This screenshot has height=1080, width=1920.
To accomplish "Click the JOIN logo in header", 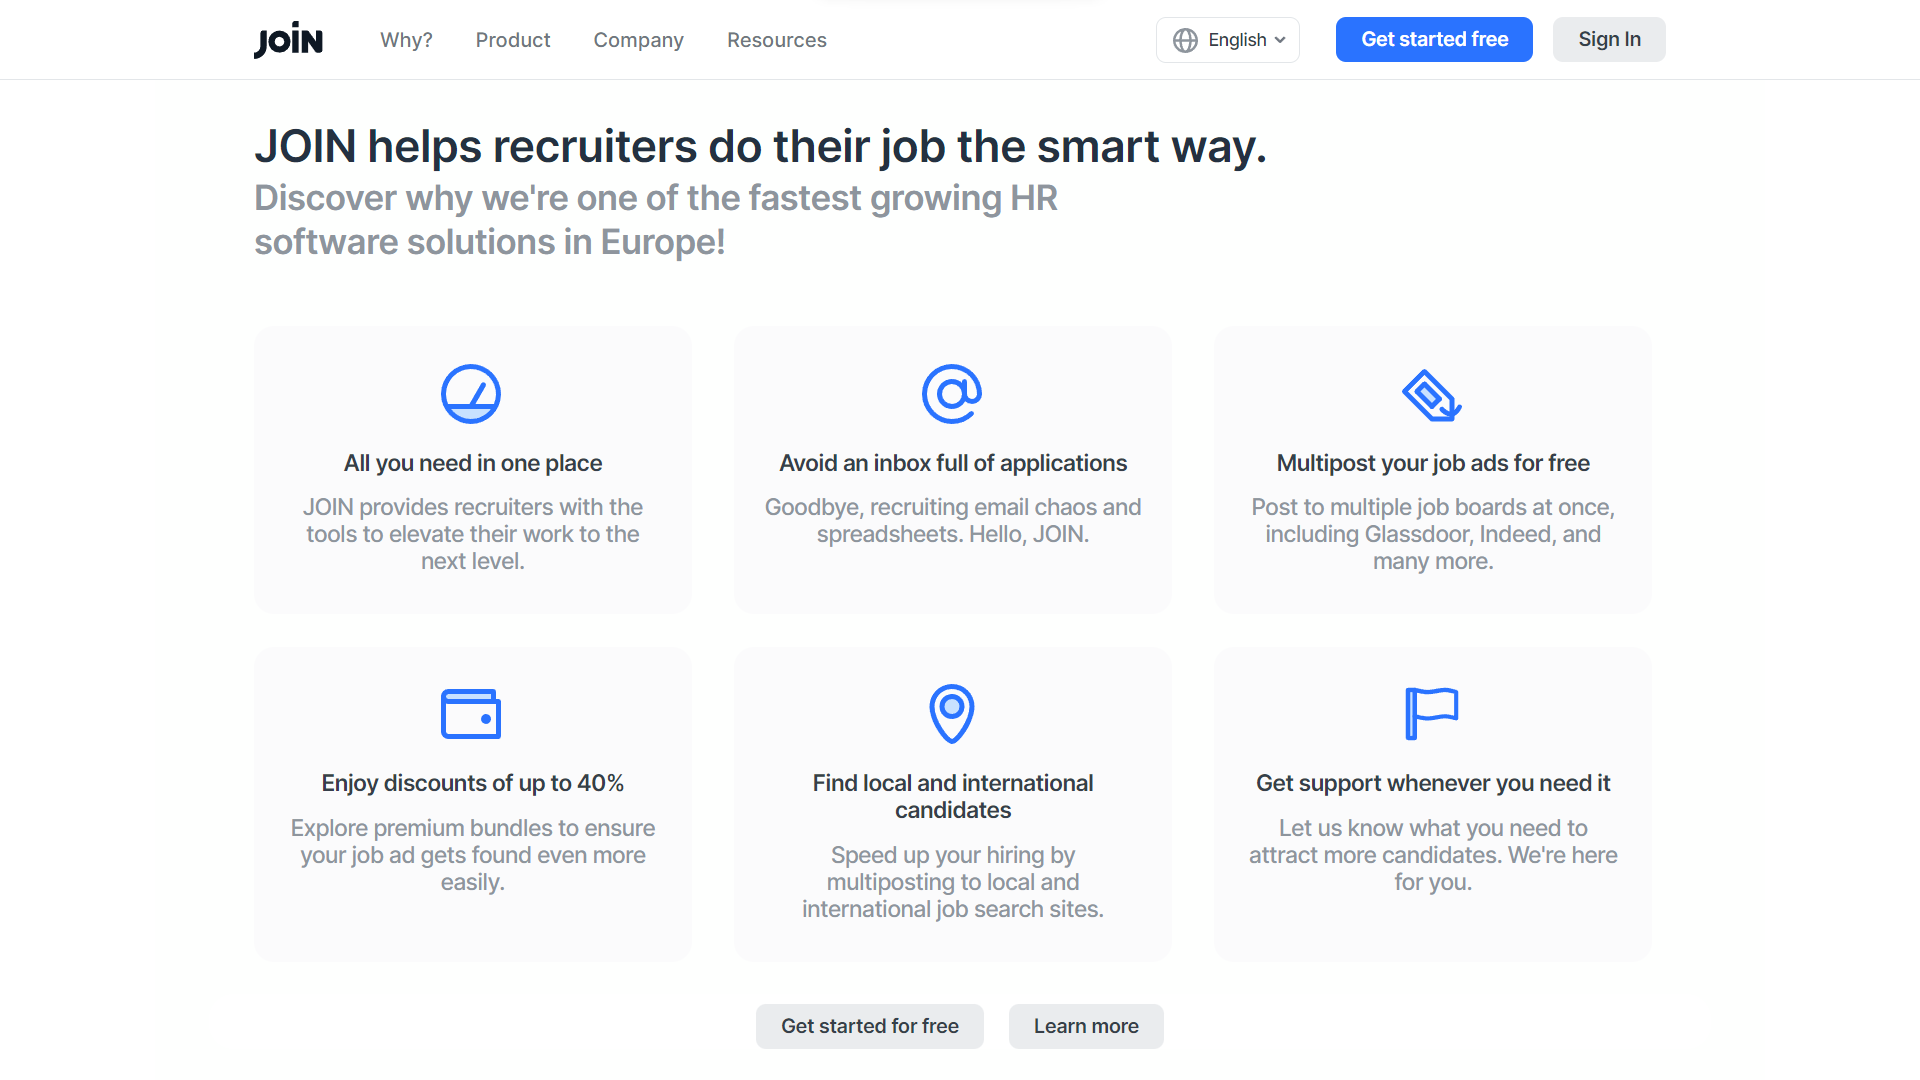I will tap(288, 40).
